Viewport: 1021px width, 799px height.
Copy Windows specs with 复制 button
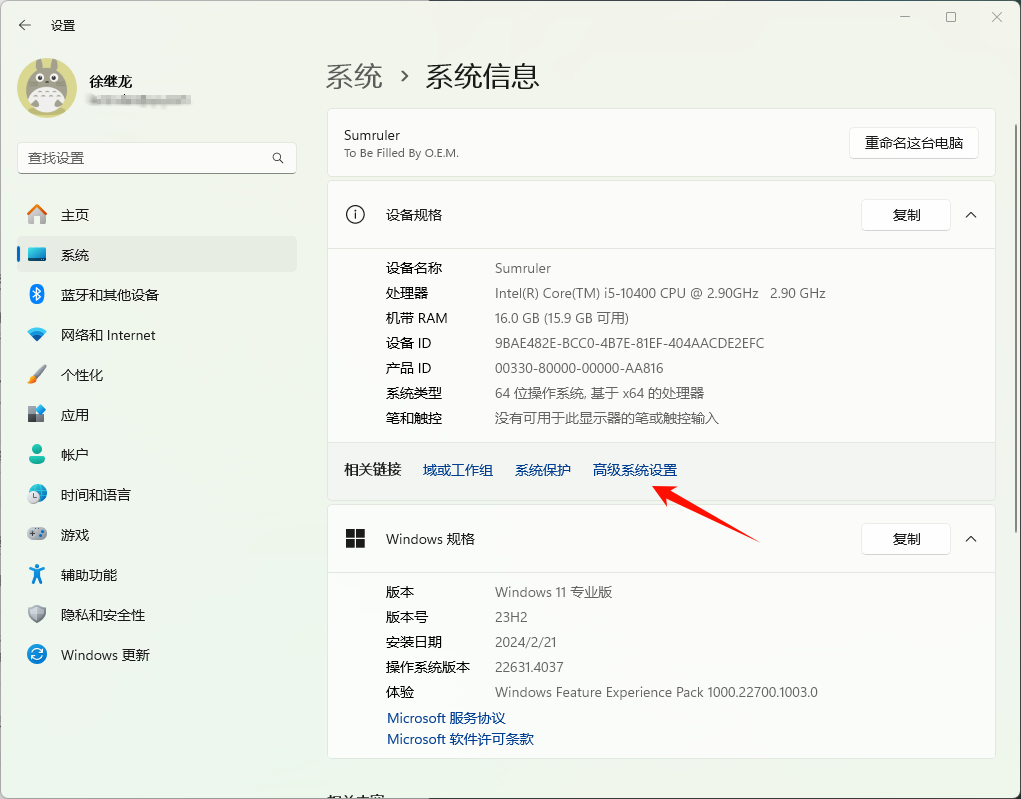coord(906,539)
